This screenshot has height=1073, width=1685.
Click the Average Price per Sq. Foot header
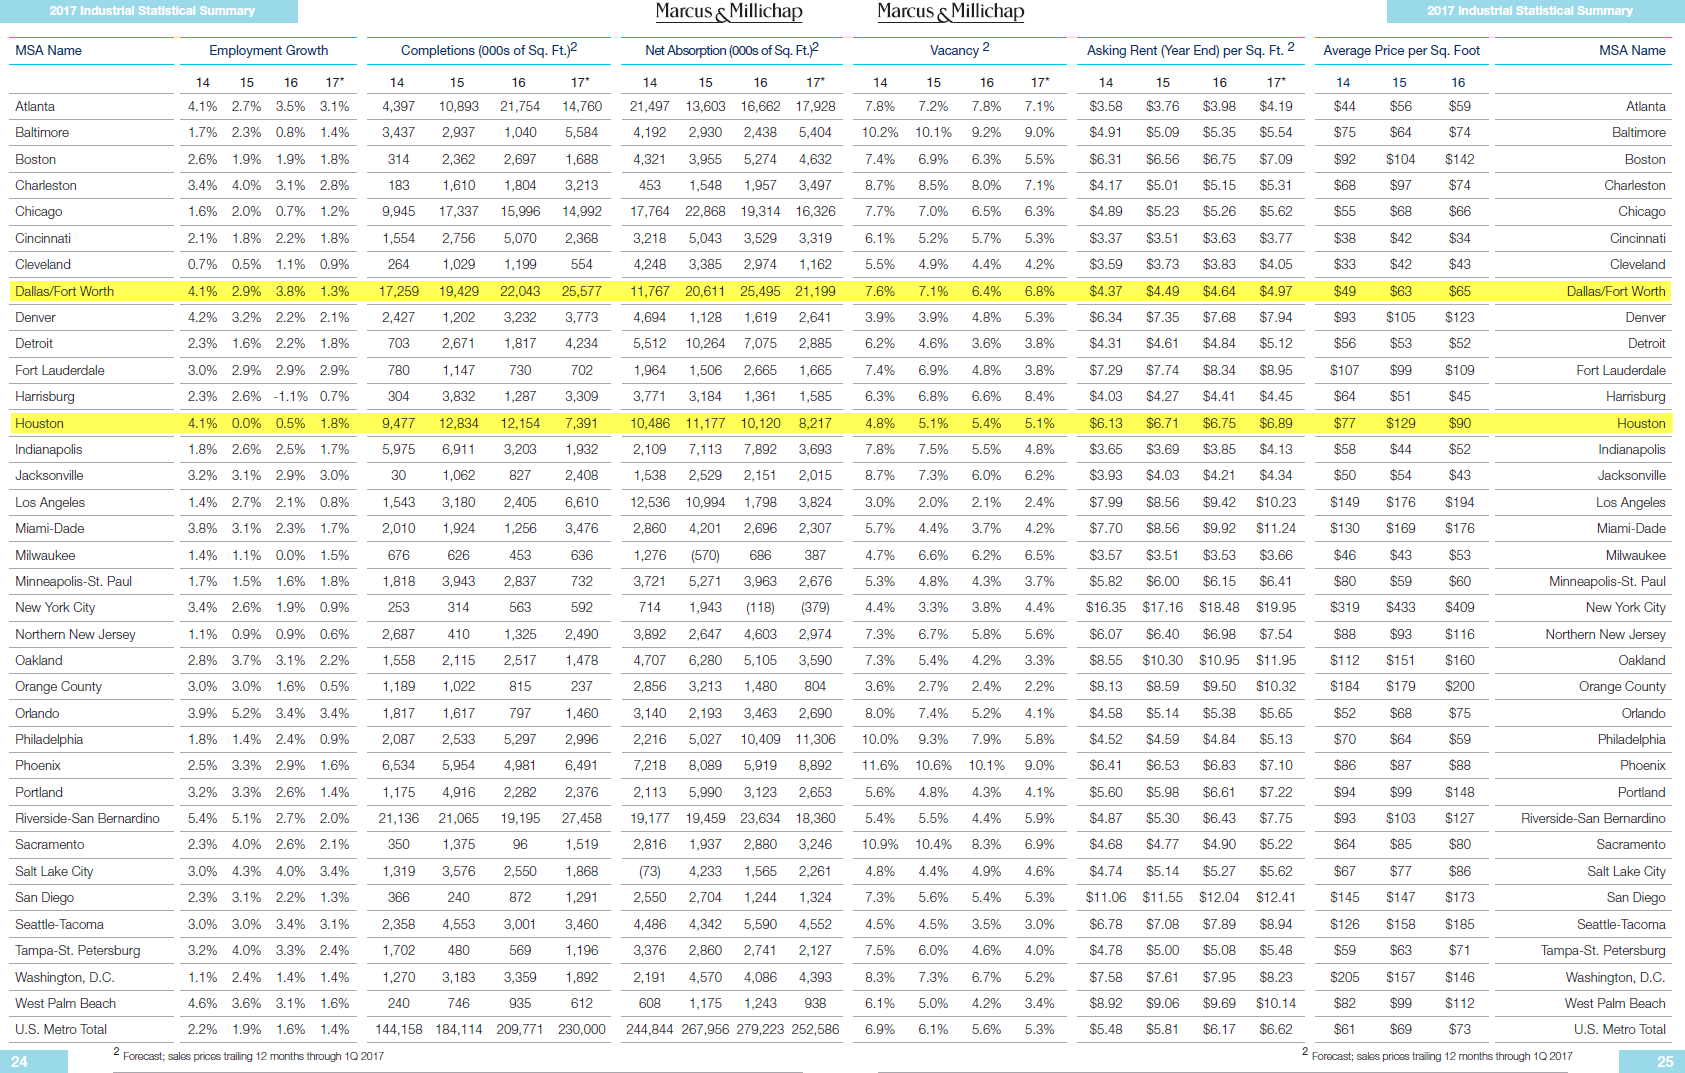pyautogui.click(x=1401, y=50)
